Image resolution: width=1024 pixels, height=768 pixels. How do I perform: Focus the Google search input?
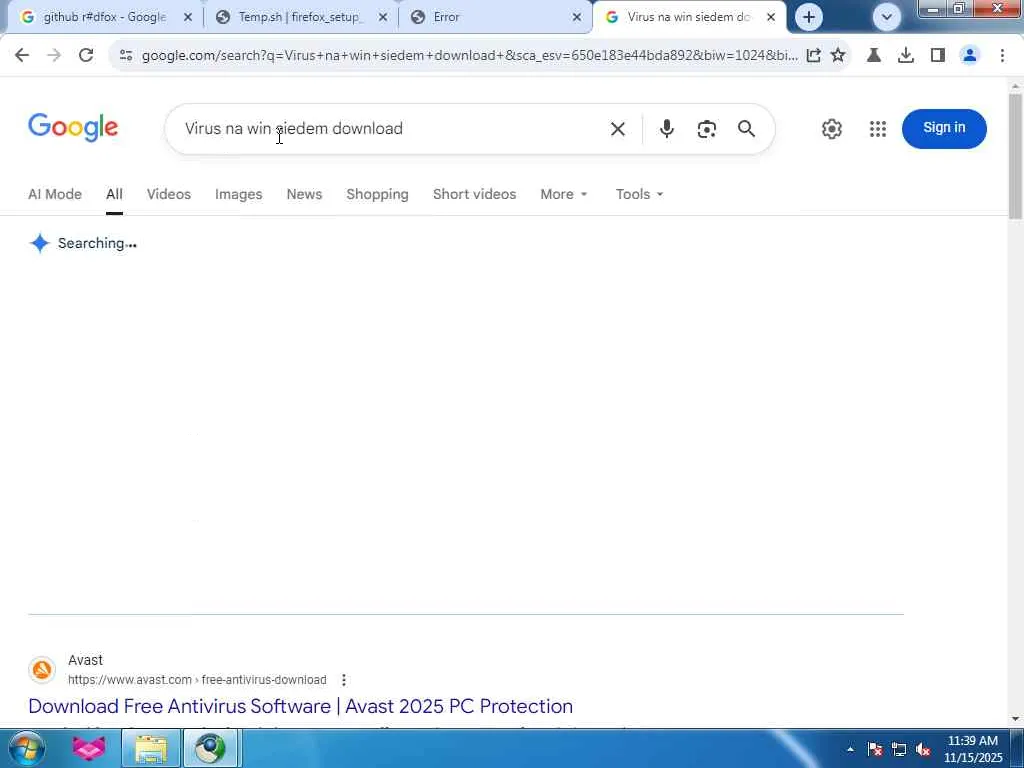point(392,129)
